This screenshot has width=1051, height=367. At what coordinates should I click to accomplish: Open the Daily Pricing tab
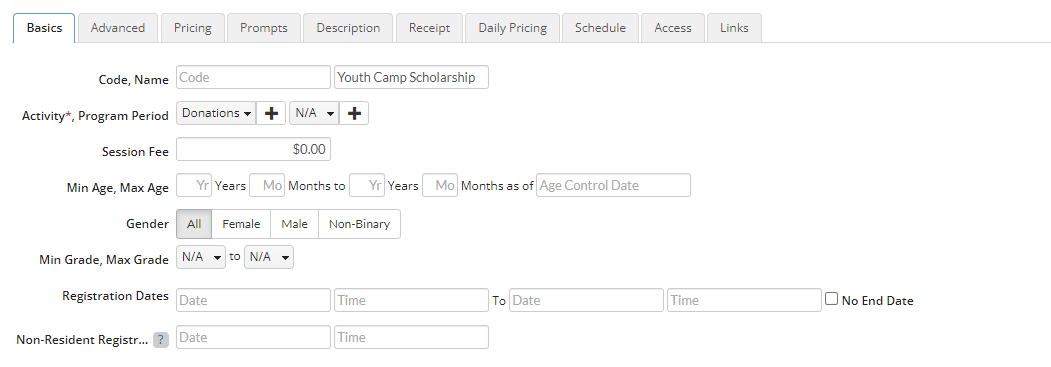pyautogui.click(x=512, y=28)
